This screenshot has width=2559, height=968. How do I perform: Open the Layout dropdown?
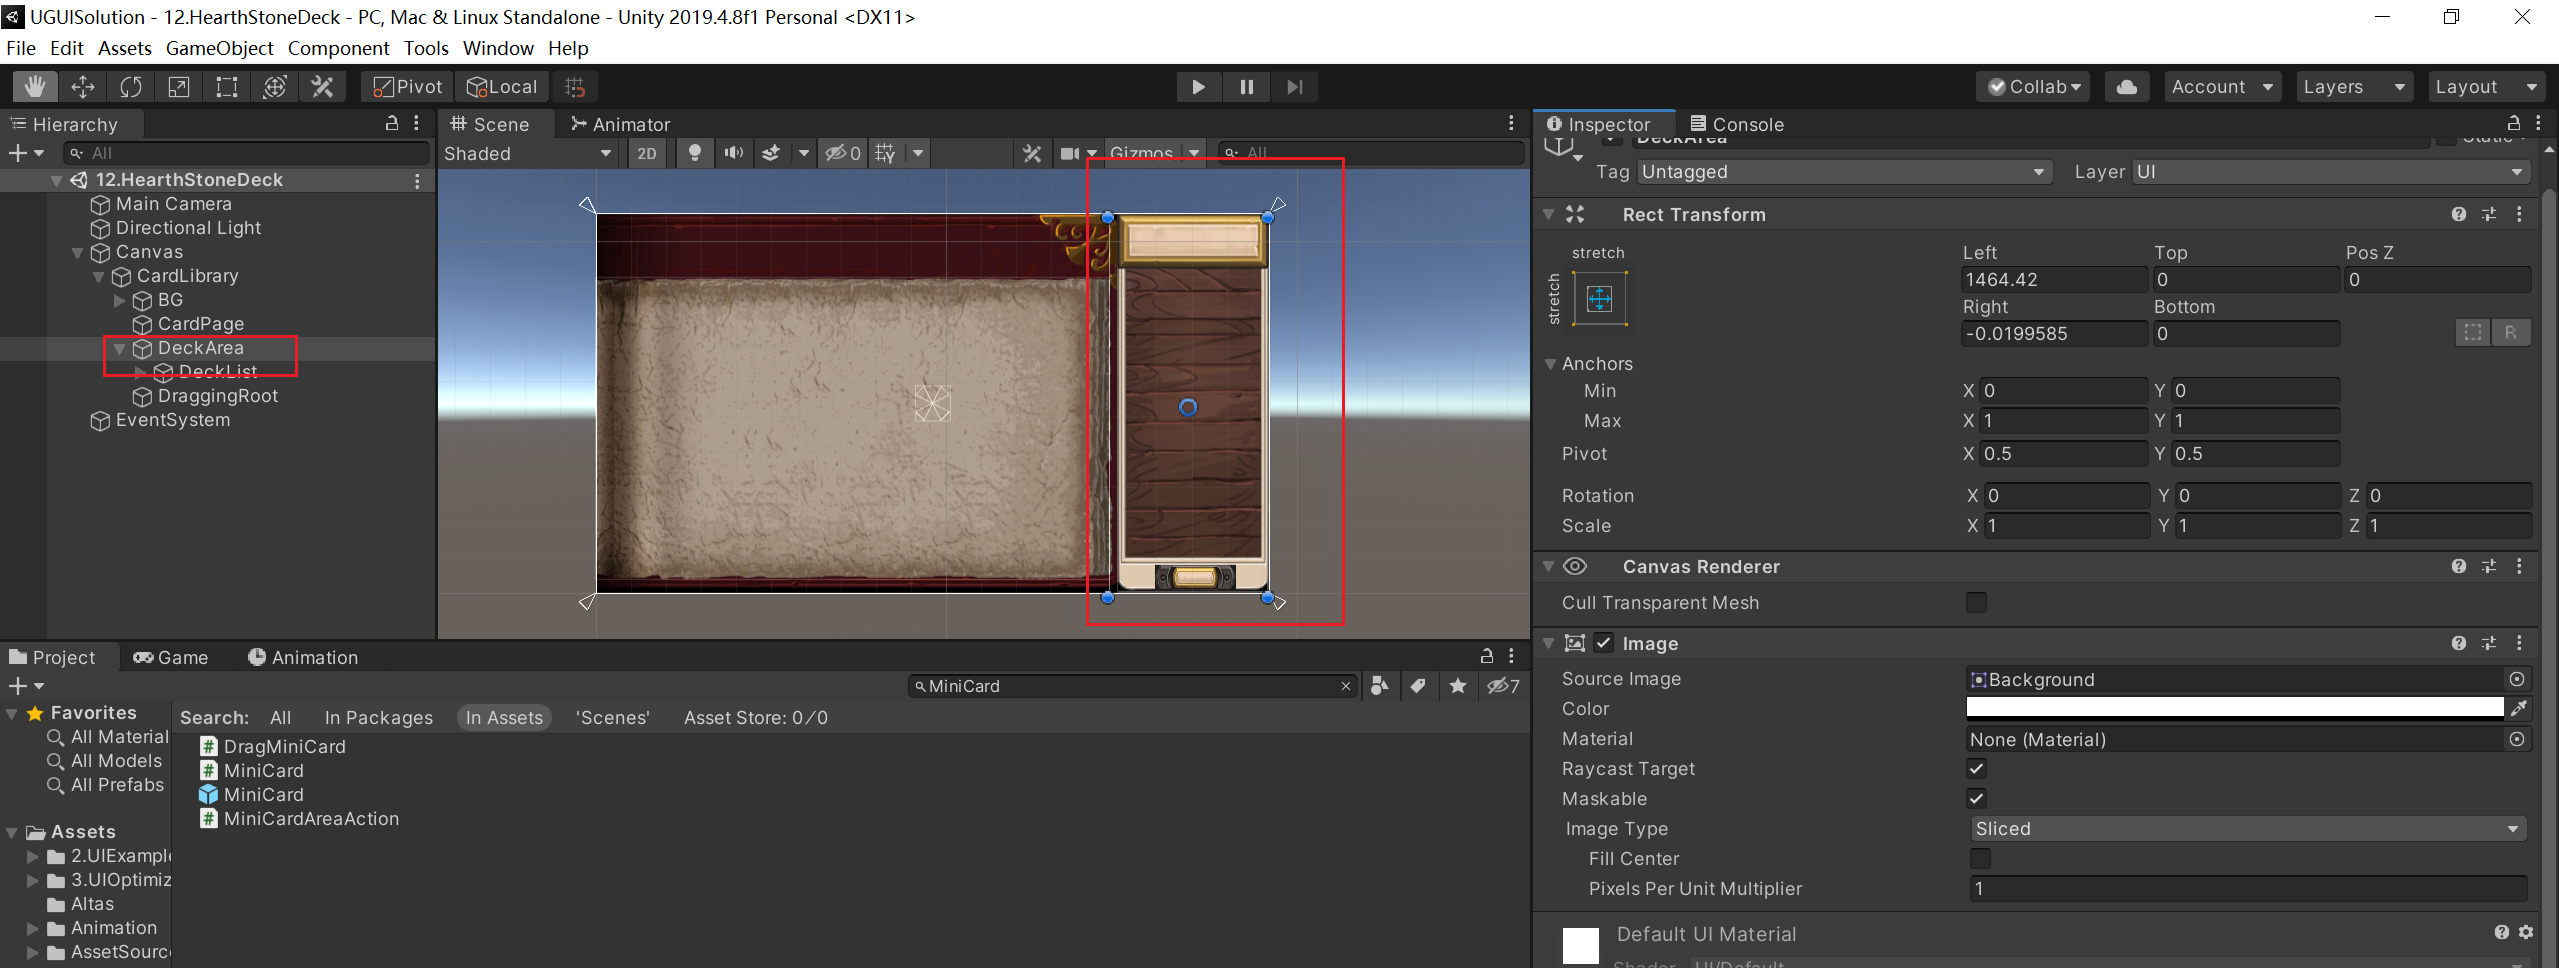click(2486, 87)
